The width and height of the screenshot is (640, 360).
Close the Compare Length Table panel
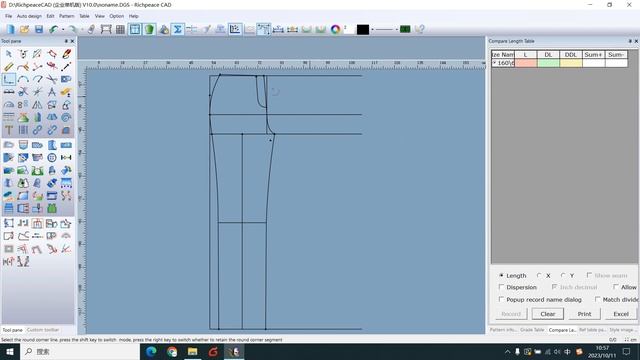pyautogui.click(x=636, y=41)
